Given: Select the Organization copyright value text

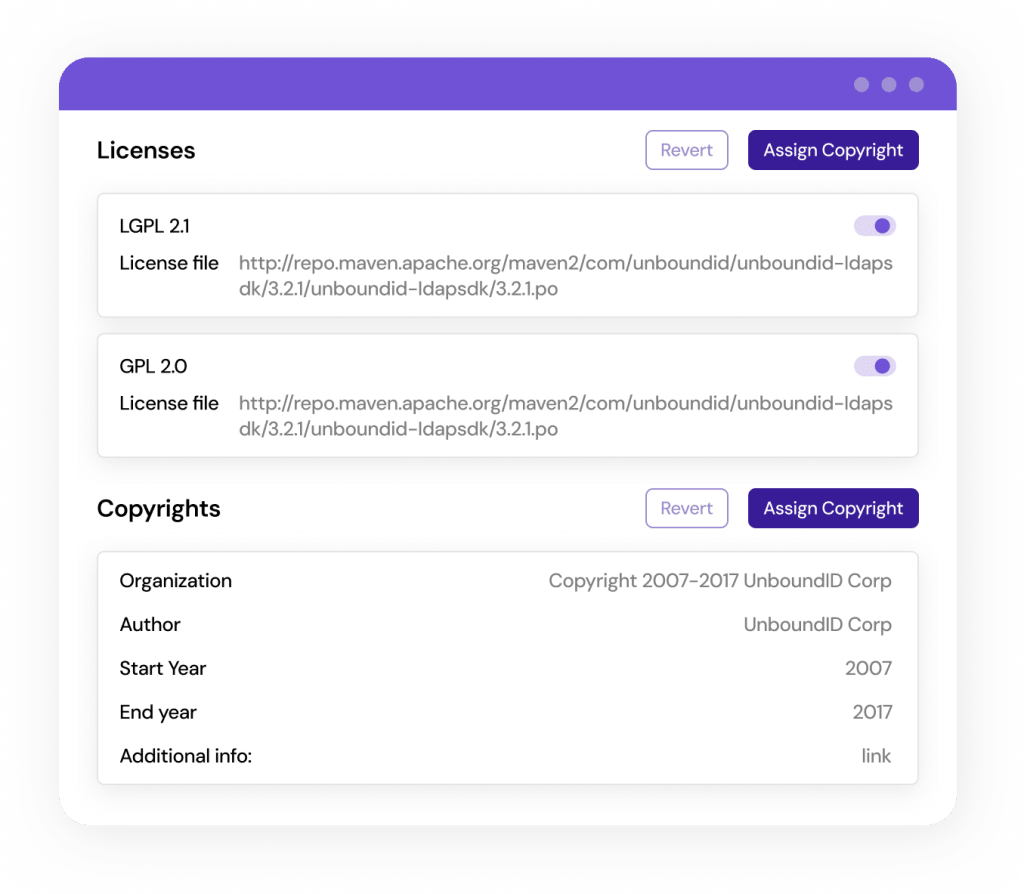Looking at the screenshot, I should pyautogui.click(x=719, y=581).
